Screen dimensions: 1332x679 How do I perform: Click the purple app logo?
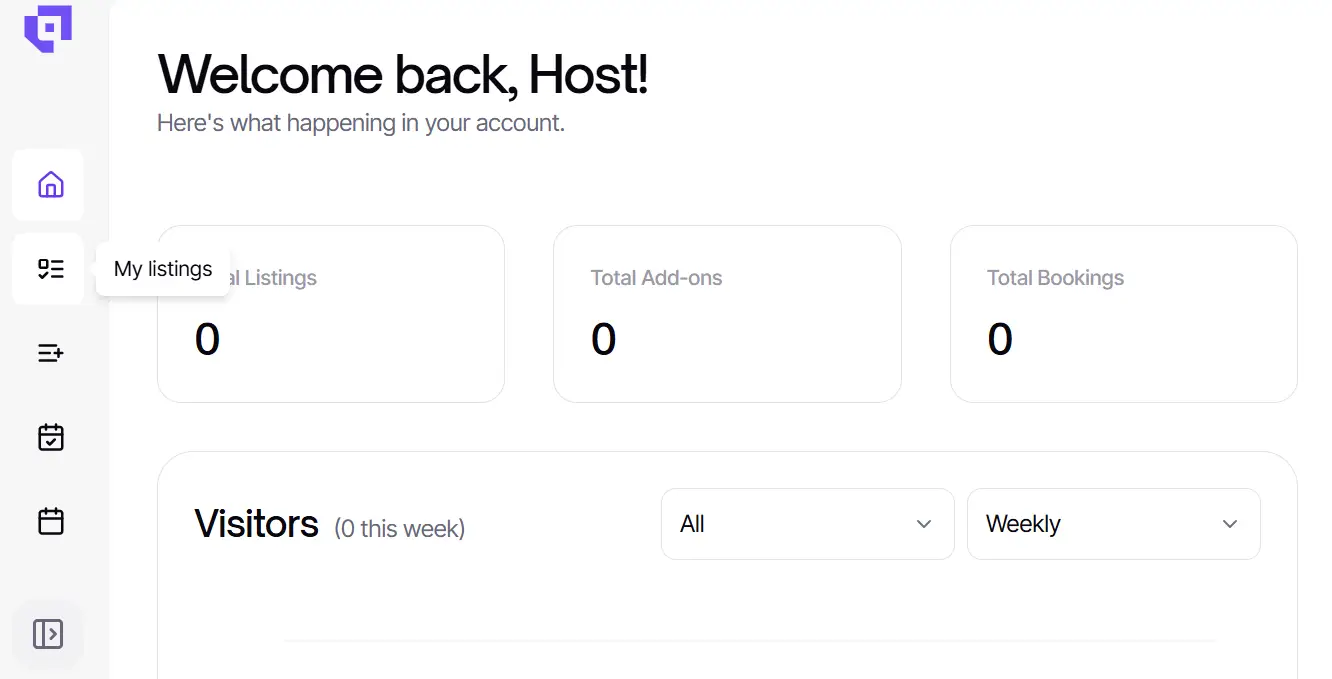click(x=48, y=28)
